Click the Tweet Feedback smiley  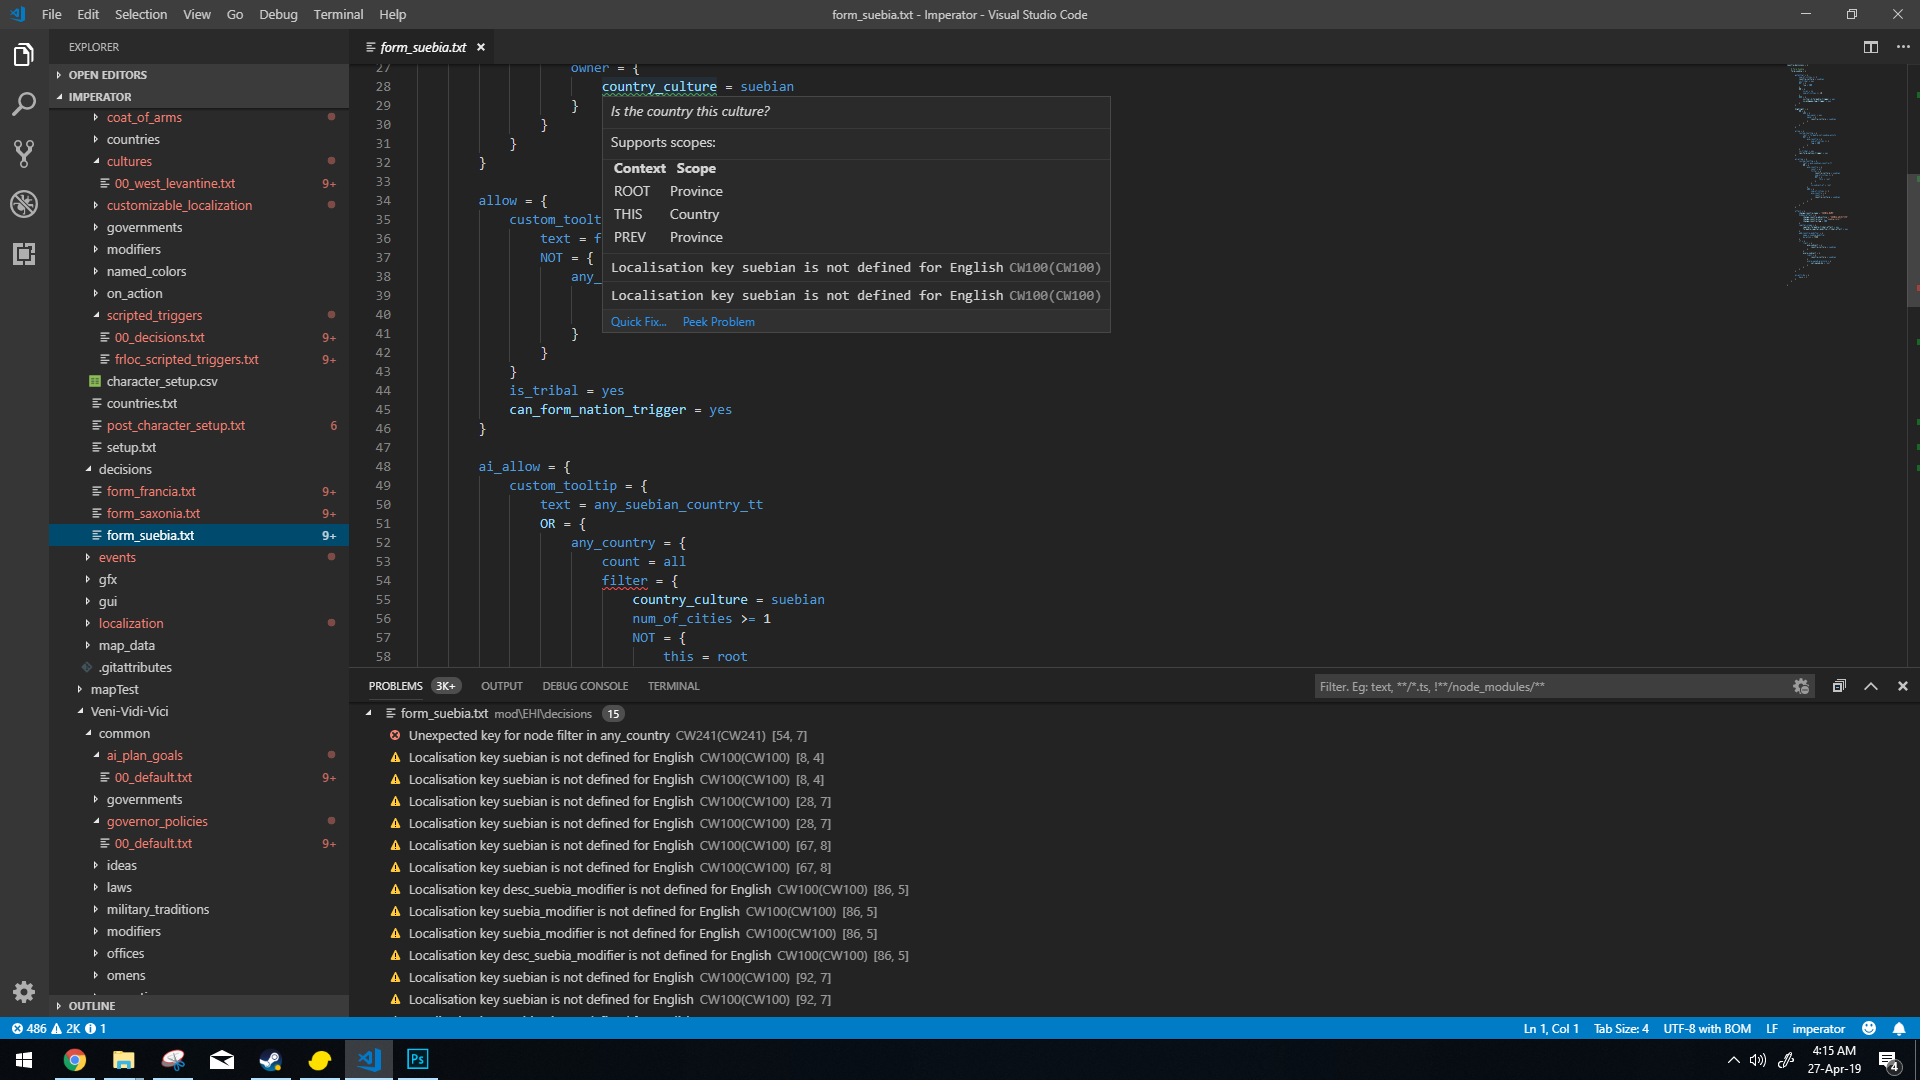point(1869,1028)
